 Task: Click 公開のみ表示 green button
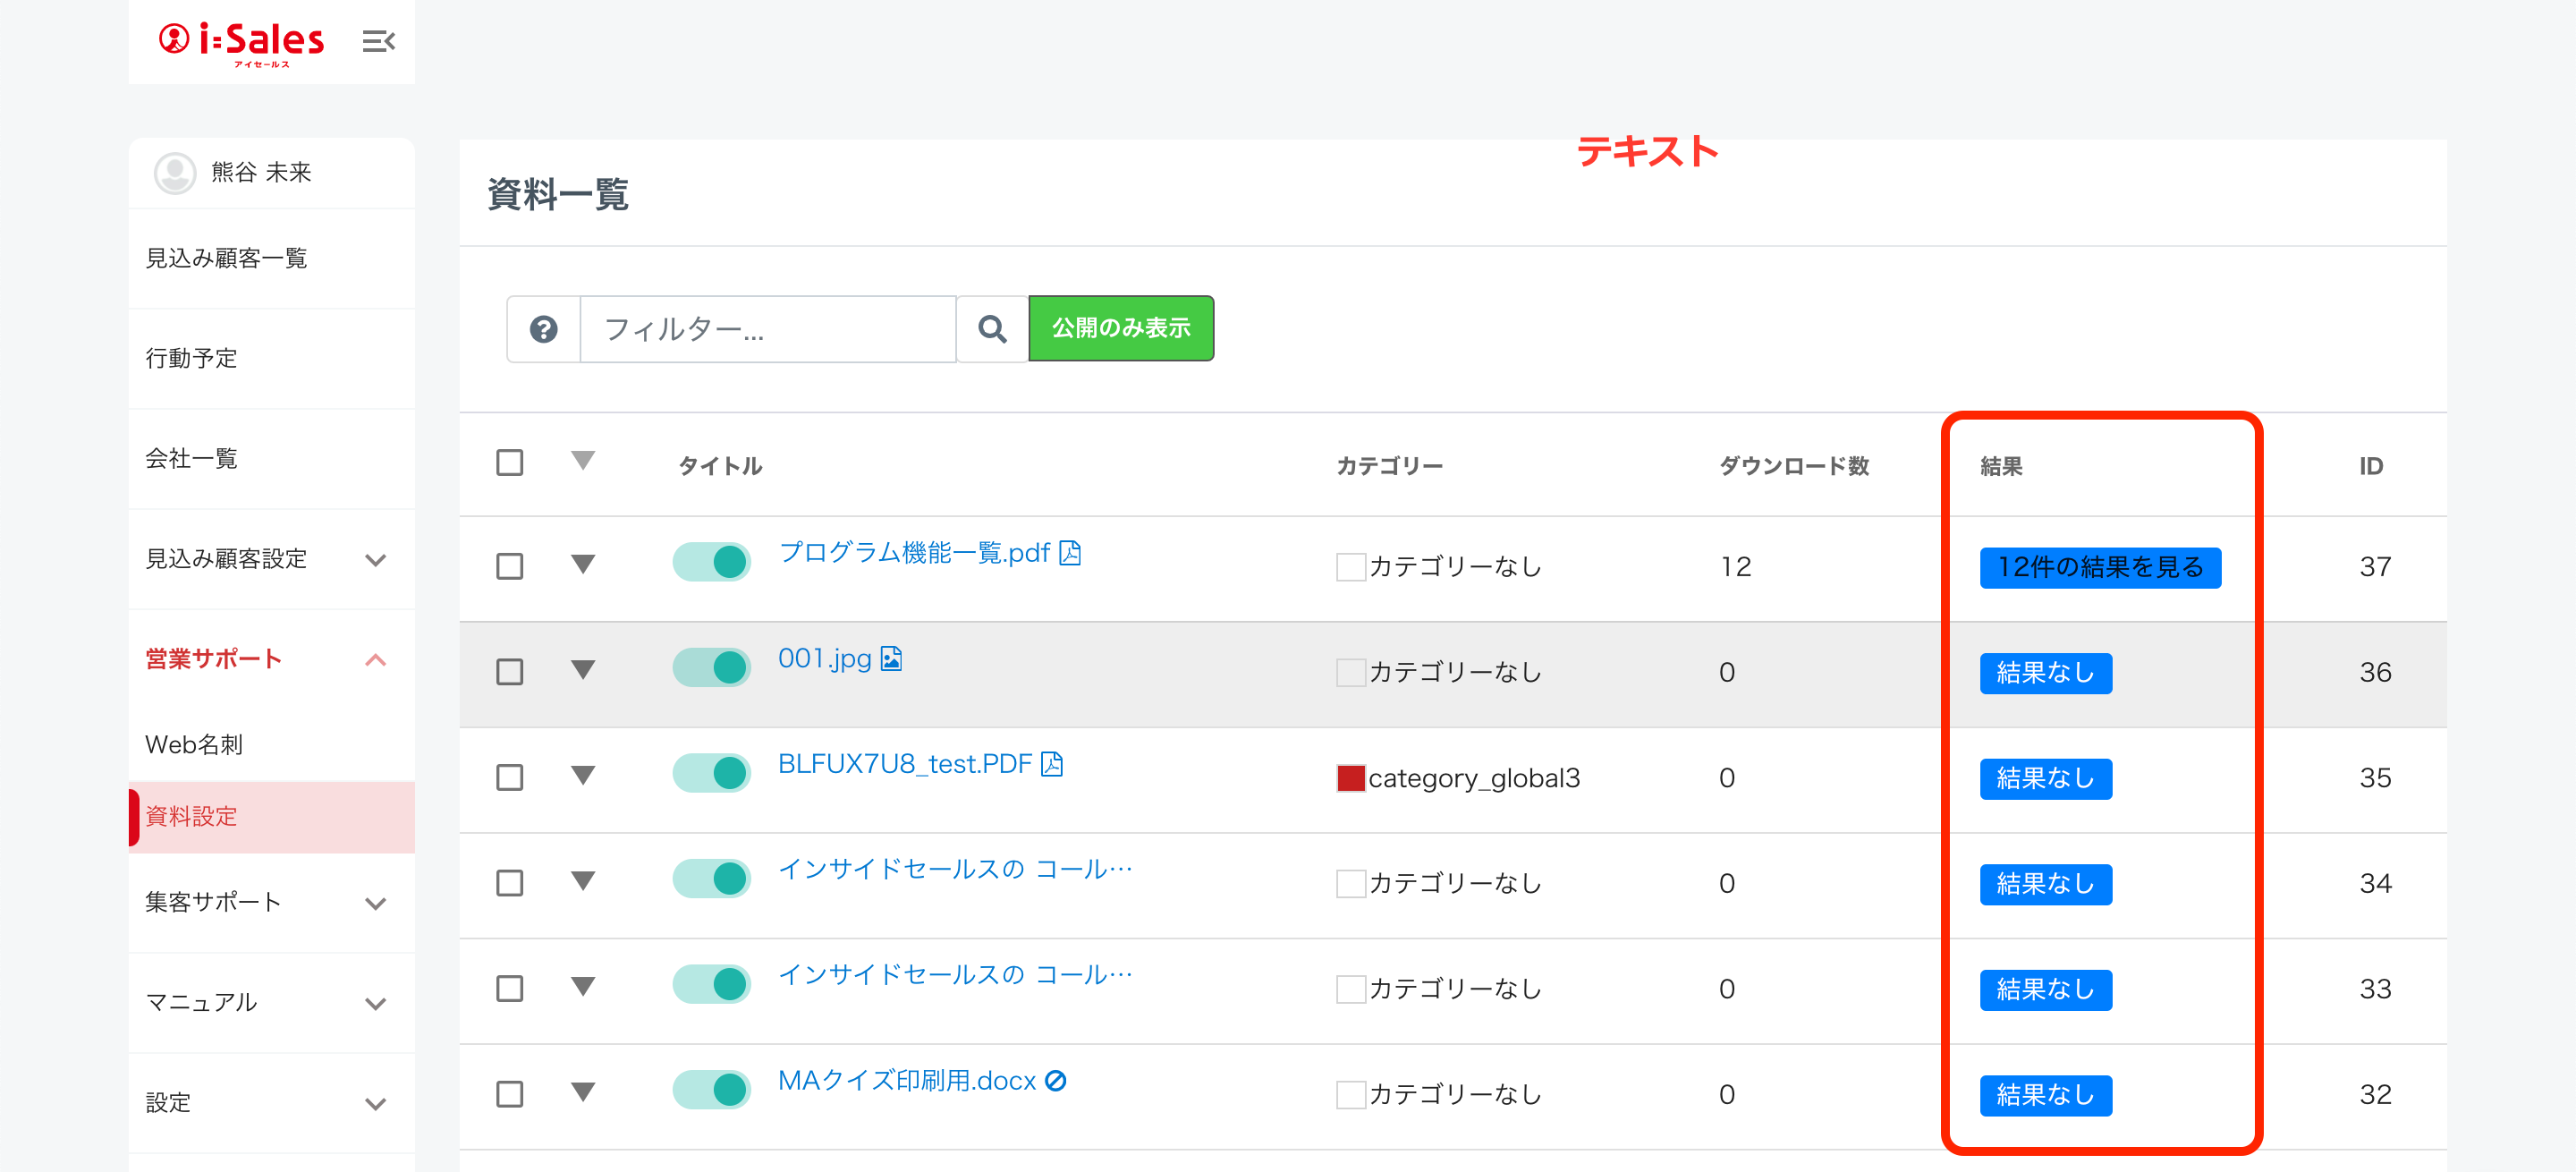1120,328
